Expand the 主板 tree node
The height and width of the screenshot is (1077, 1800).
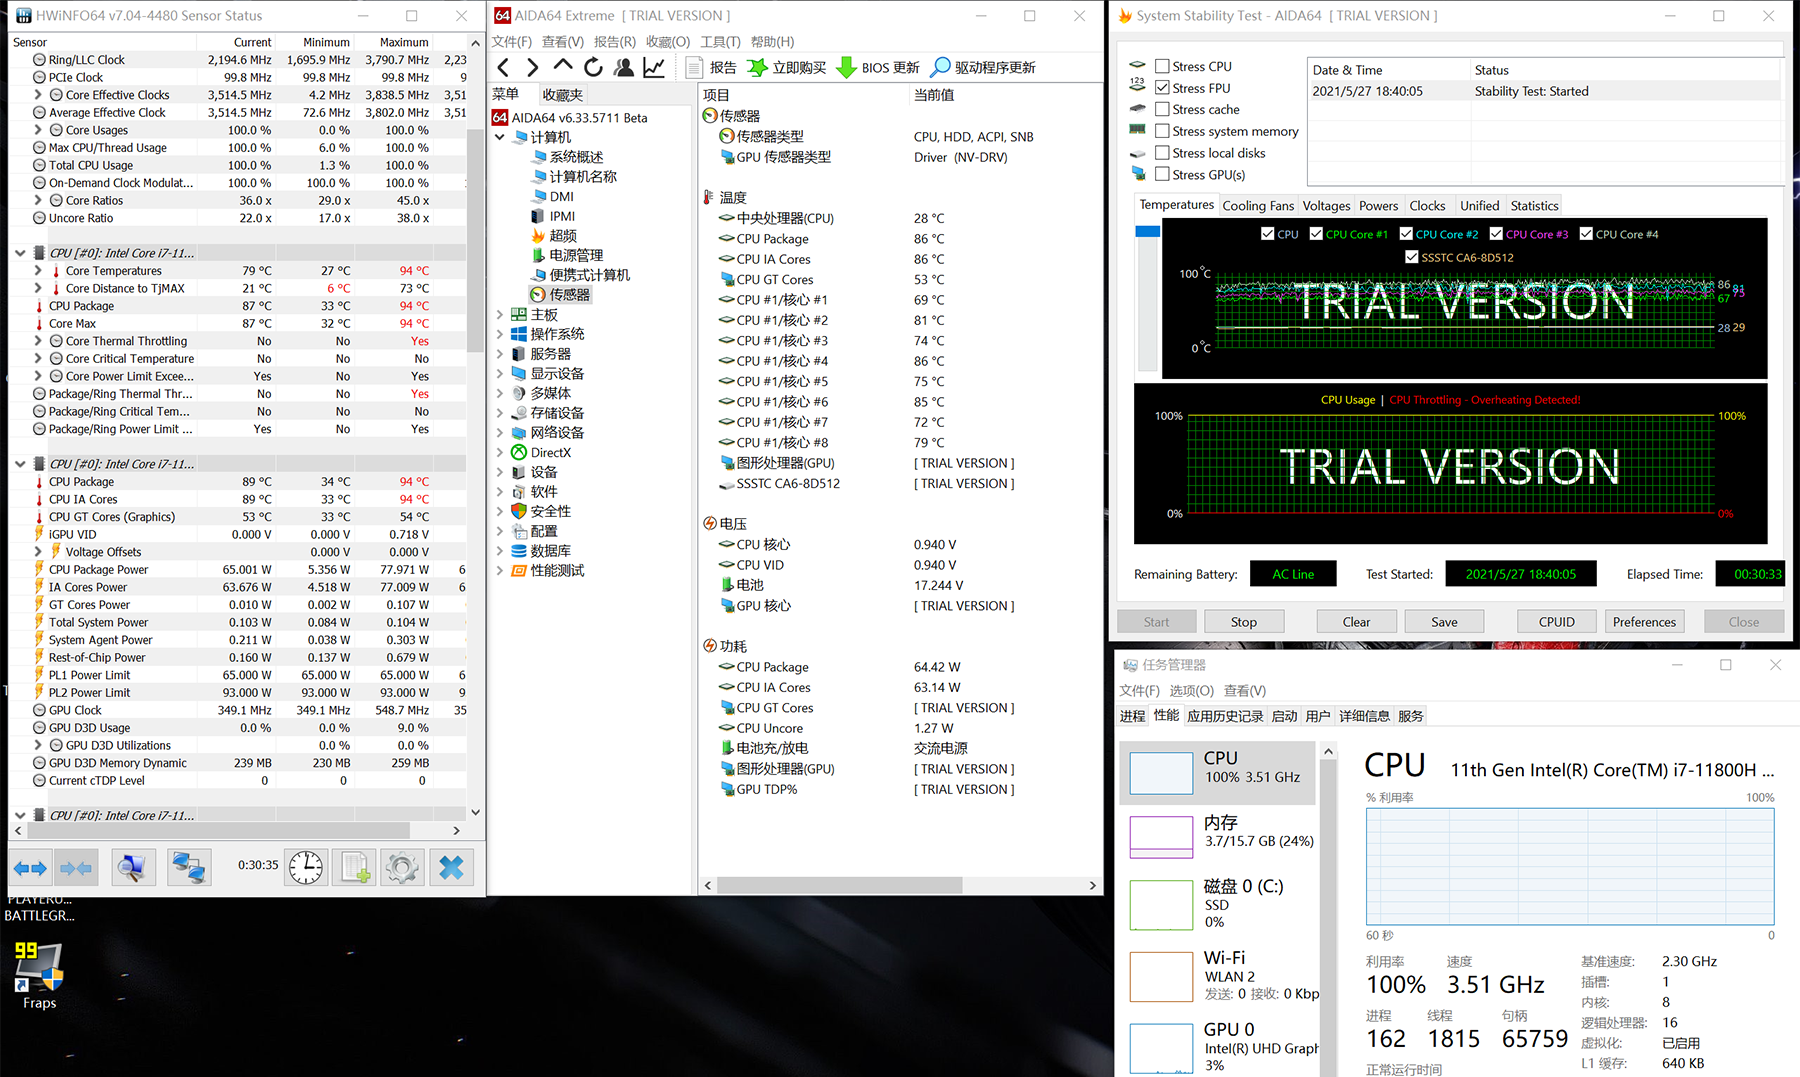coord(500,315)
